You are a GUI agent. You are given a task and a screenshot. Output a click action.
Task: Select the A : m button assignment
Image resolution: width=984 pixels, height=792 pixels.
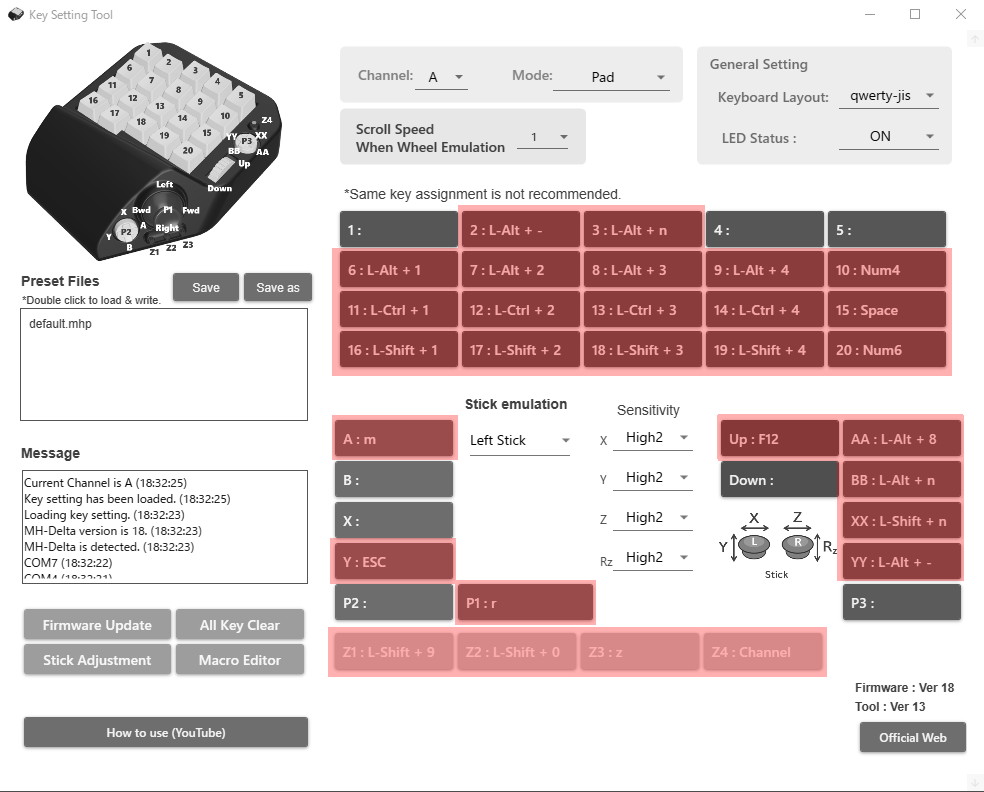pyautogui.click(x=393, y=439)
